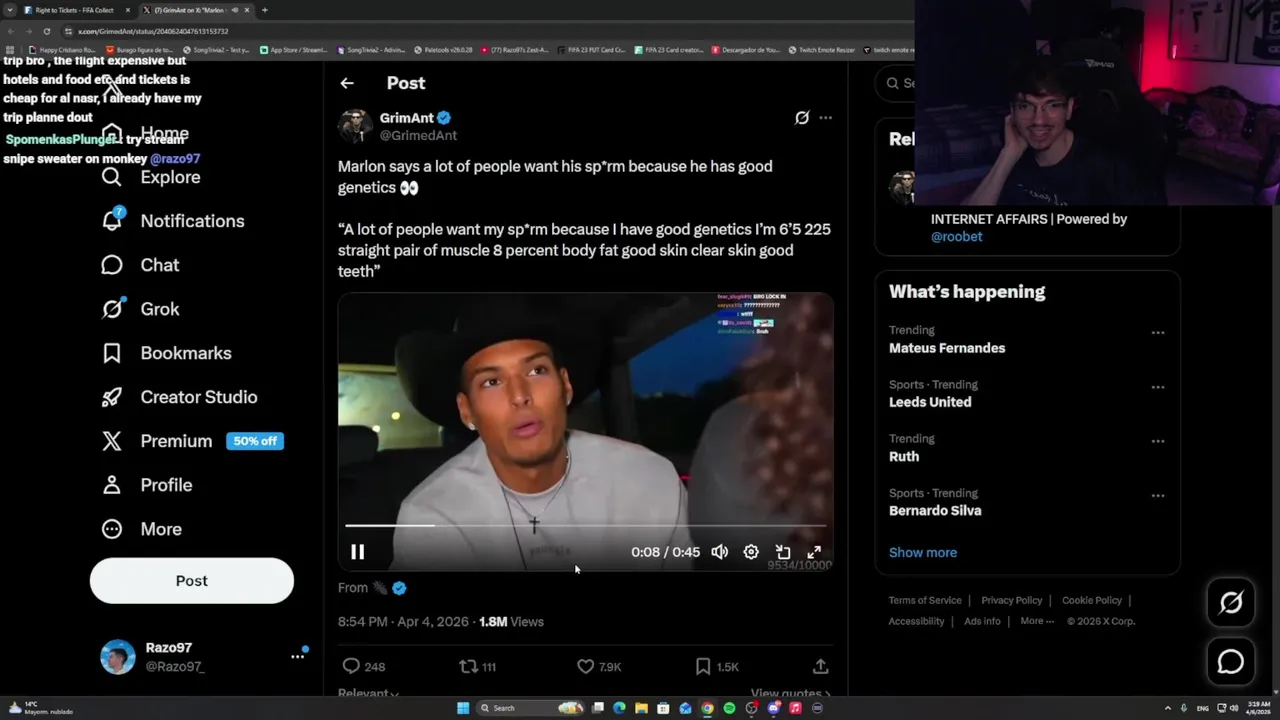Select the GrimAnt on X browser tab
This screenshot has width=1280, height=720.
[195, 10]
